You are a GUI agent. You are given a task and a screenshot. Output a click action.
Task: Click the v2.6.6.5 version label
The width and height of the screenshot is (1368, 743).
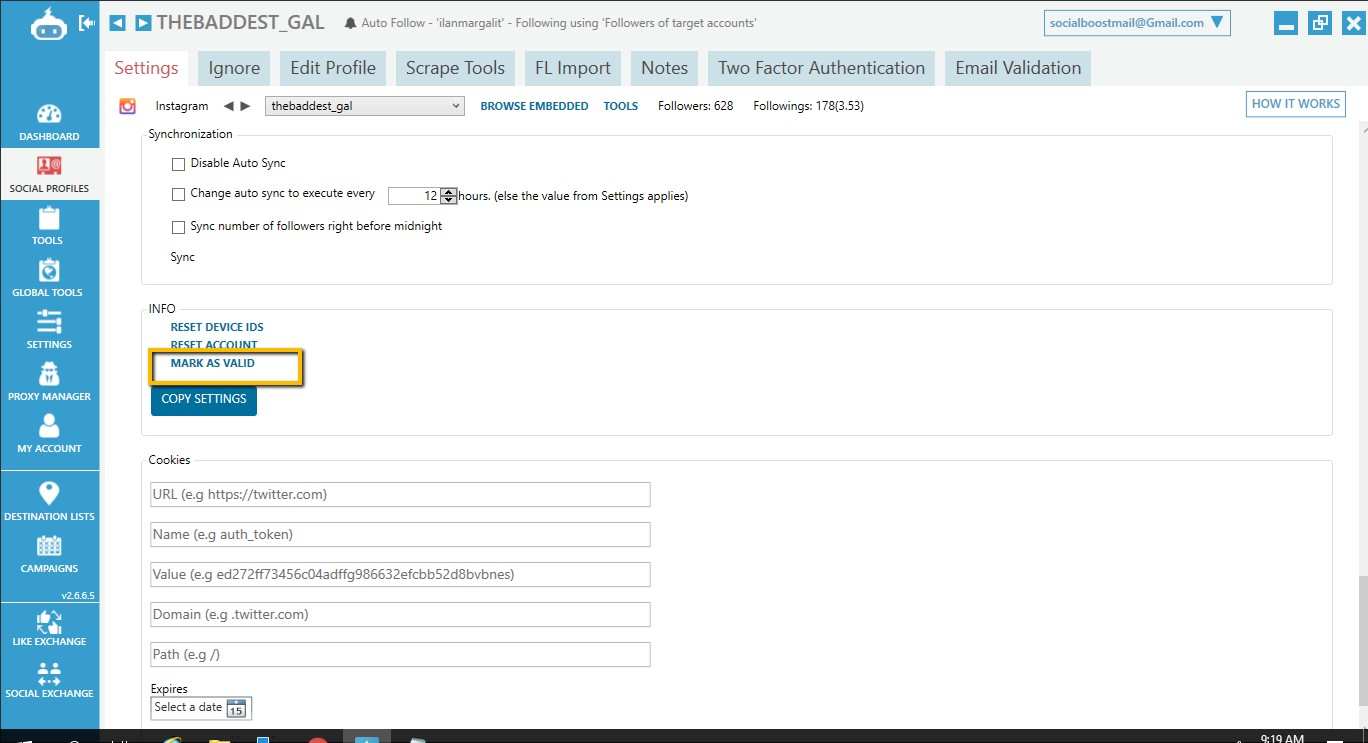[x=77, y=596]
